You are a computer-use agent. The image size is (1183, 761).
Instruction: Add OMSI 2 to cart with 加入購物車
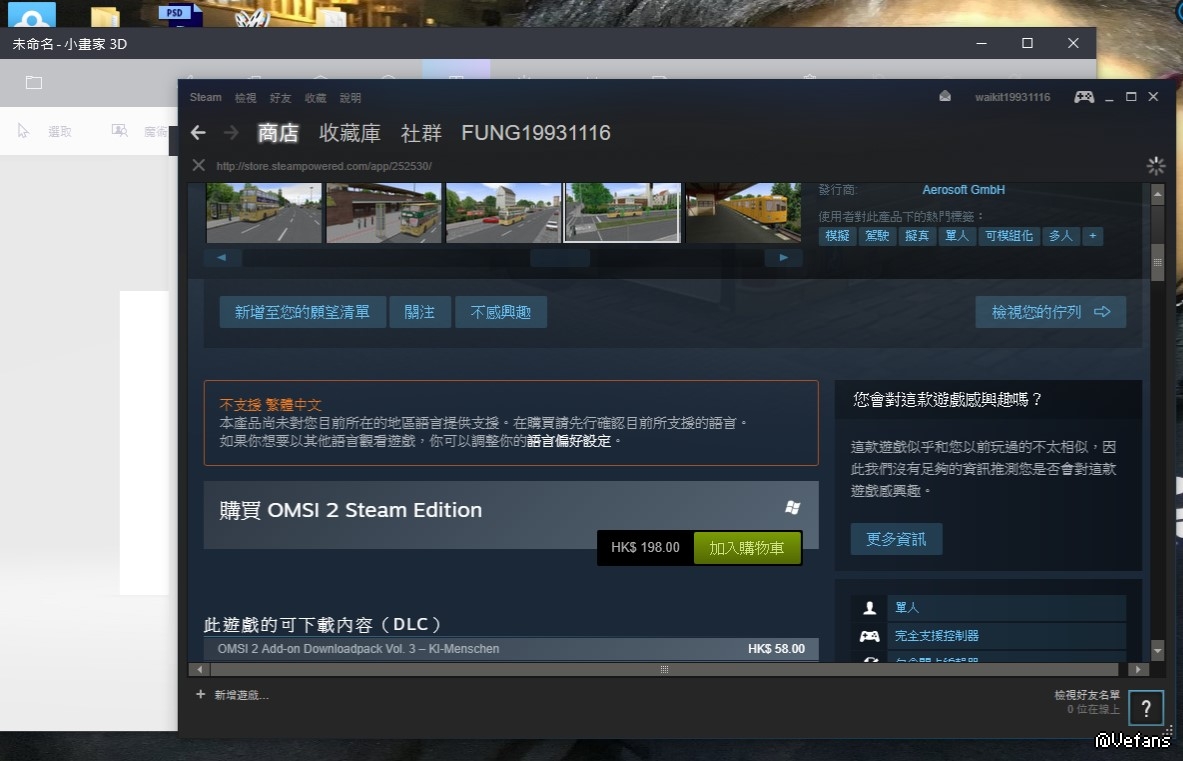click(747, 548)
